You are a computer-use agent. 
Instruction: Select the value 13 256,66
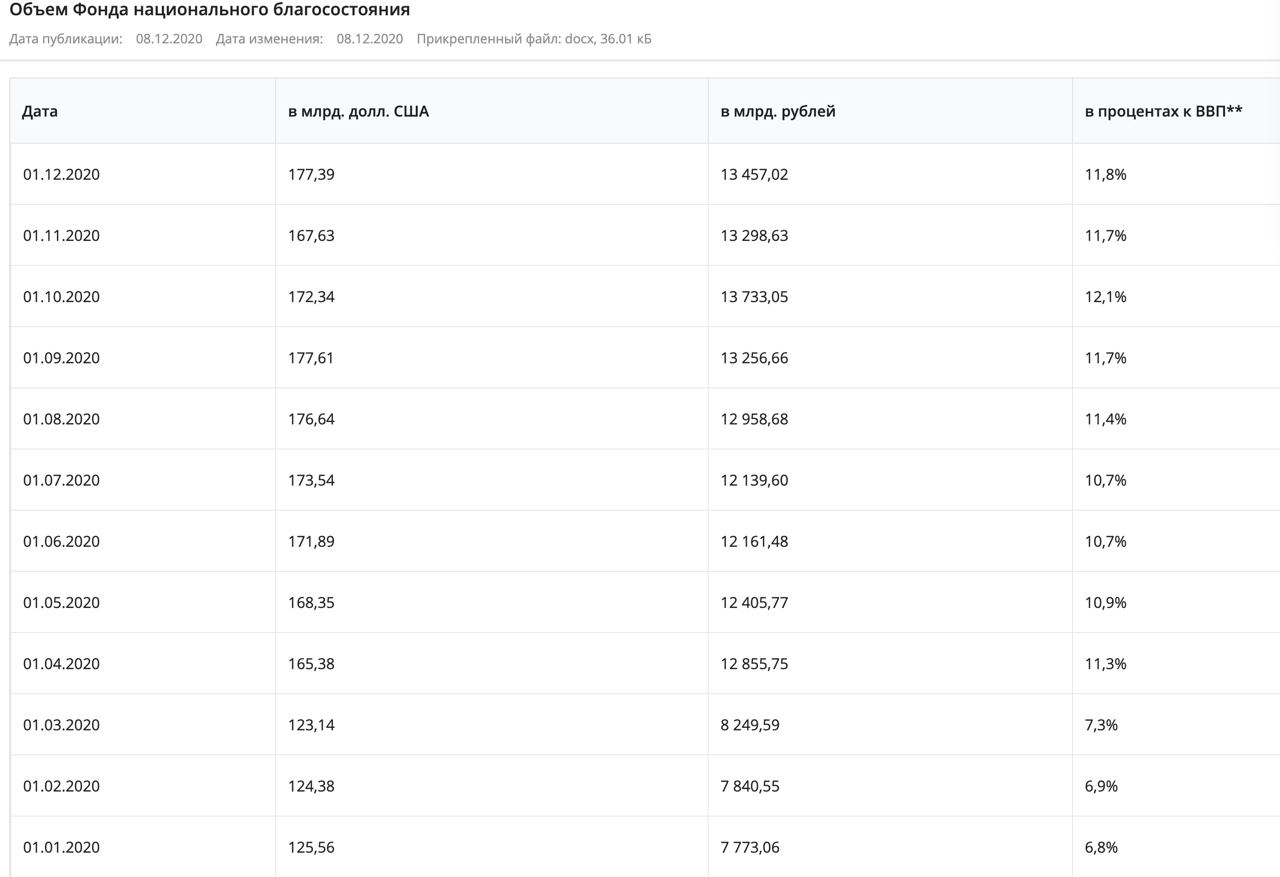point(754,358)
